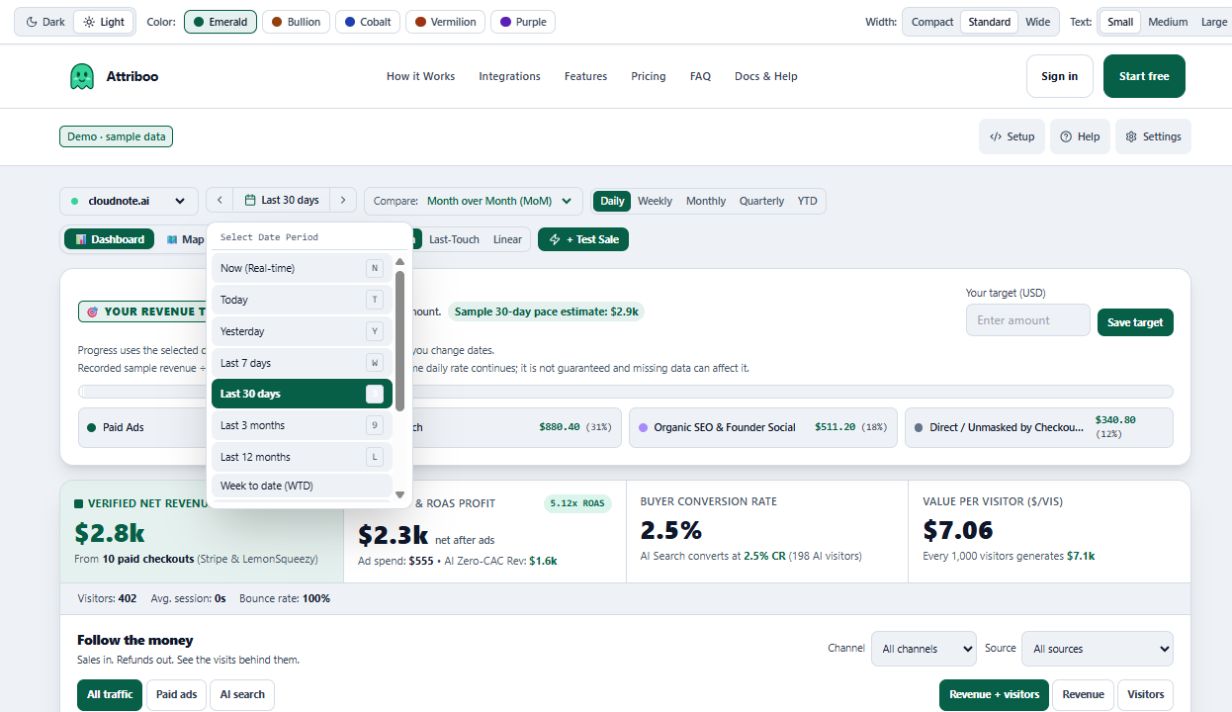Open the Dashboard tab

(110, 240)
